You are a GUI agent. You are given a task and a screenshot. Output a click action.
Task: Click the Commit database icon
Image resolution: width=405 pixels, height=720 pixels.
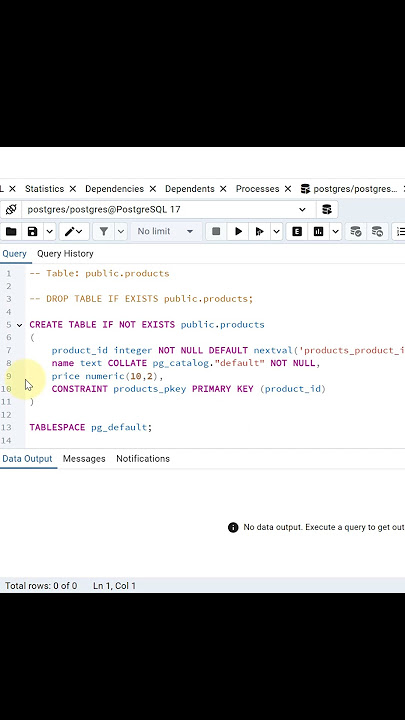coord(356,231)
